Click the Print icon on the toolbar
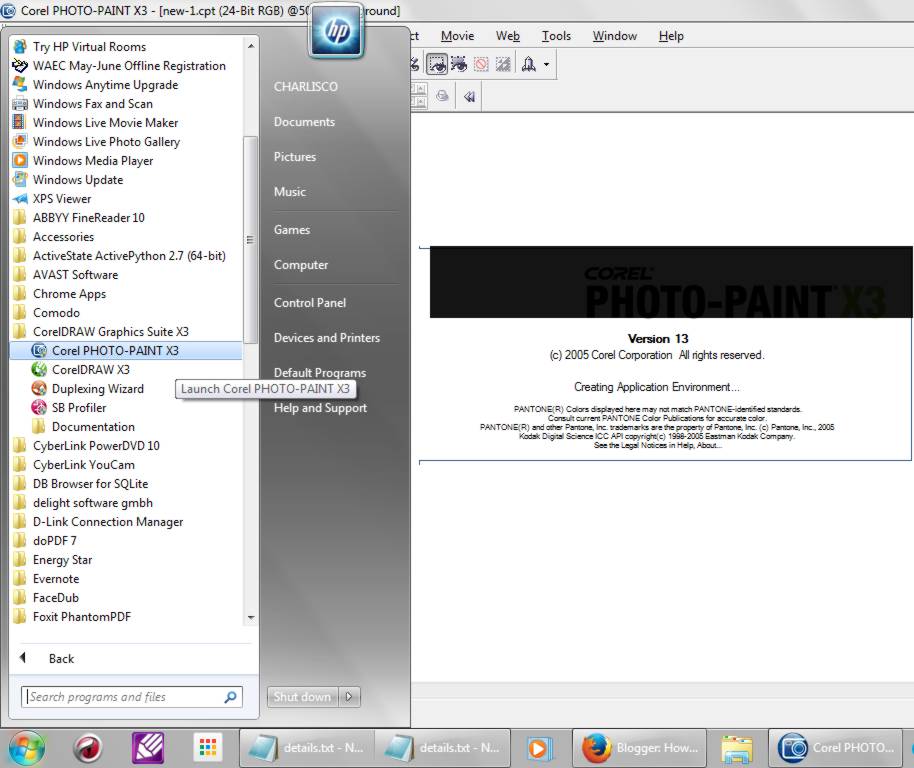The height and width of the screenshot is (768, 914). pos(443,96)
